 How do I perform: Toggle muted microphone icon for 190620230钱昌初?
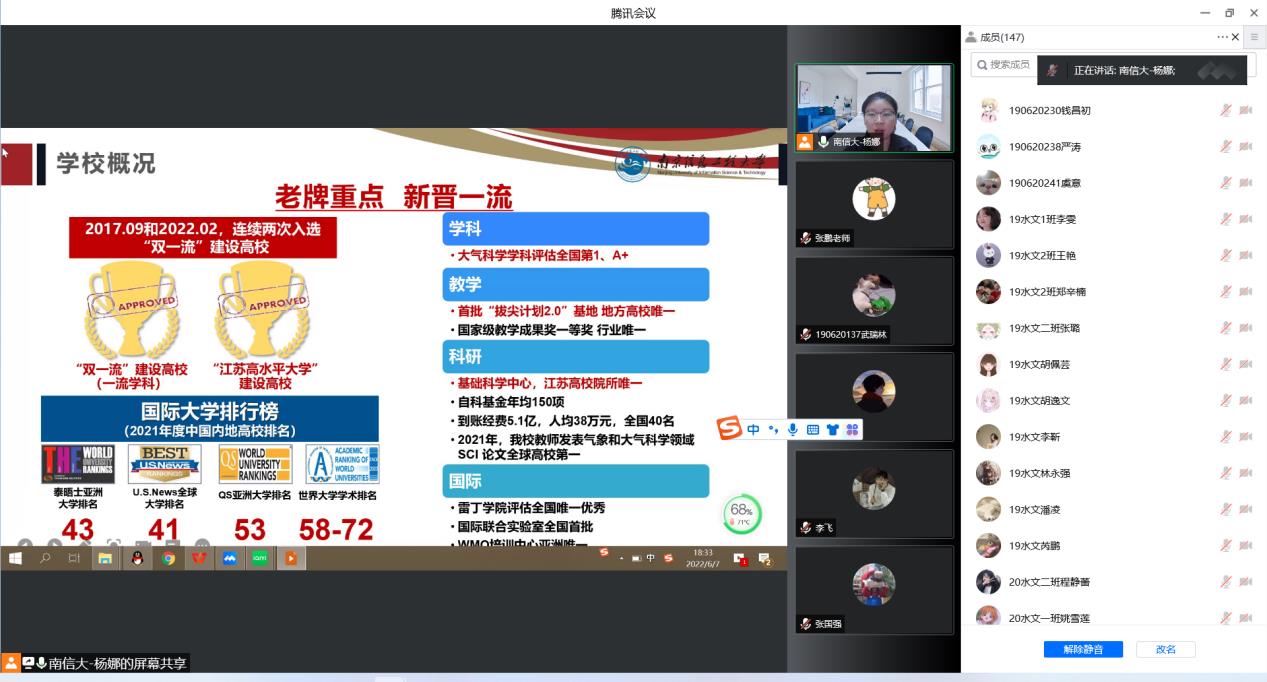(x=1225, y=111)
